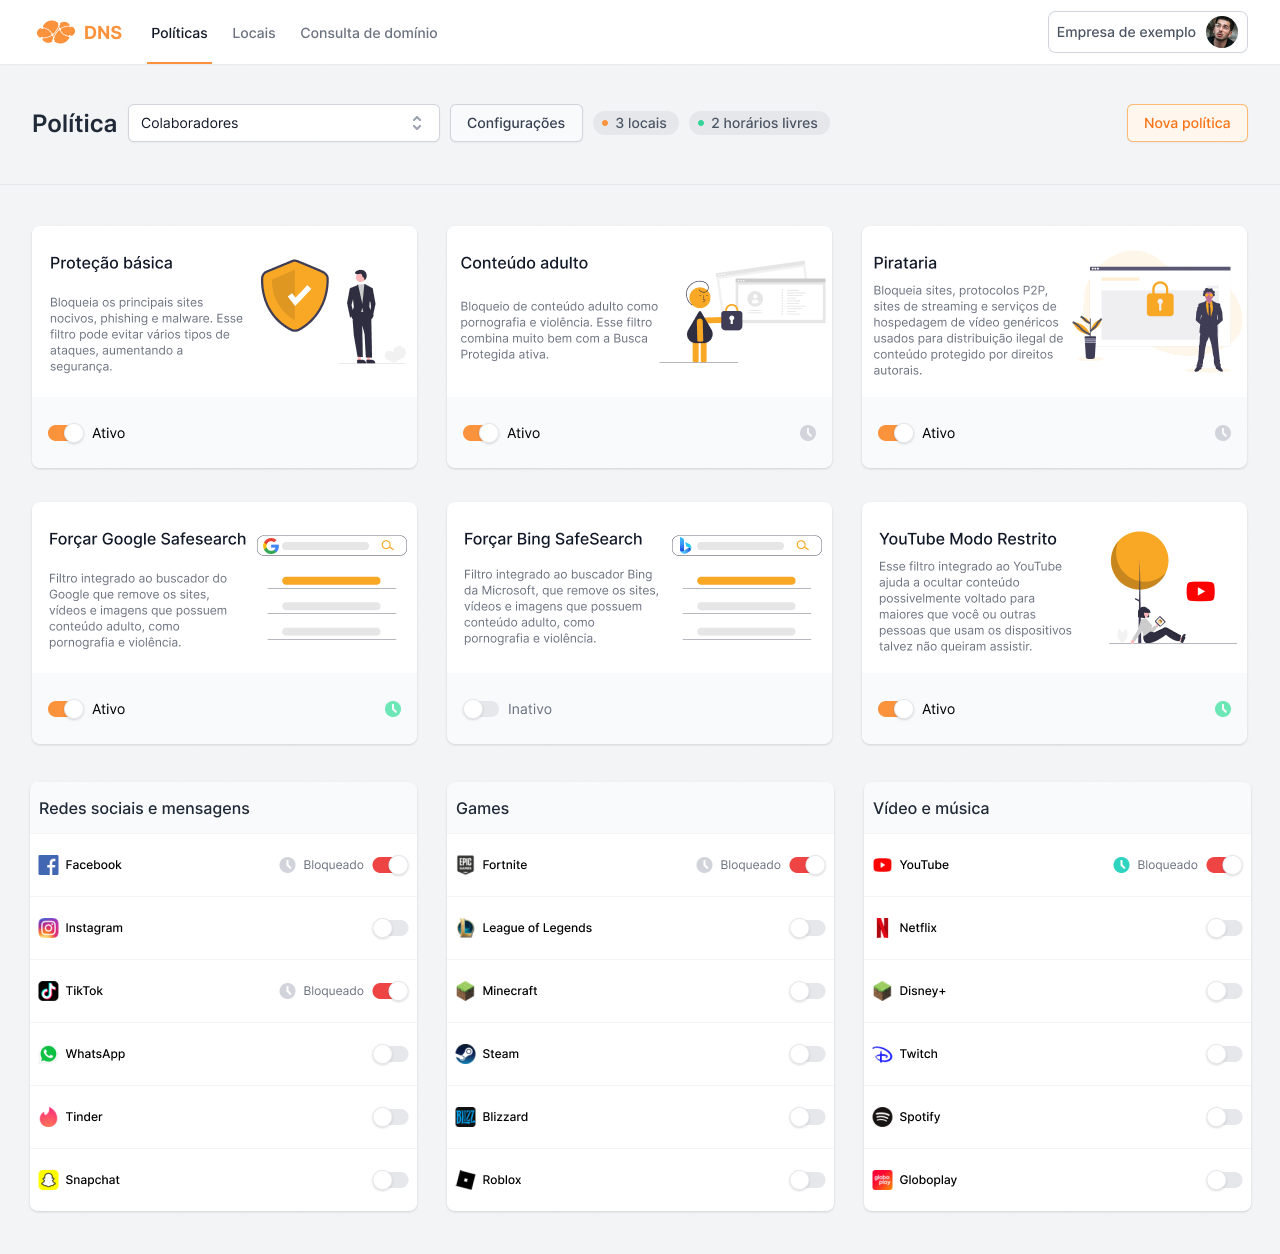
Task: Open the Colaboradores policy dropdown
Action: point(284,123)
